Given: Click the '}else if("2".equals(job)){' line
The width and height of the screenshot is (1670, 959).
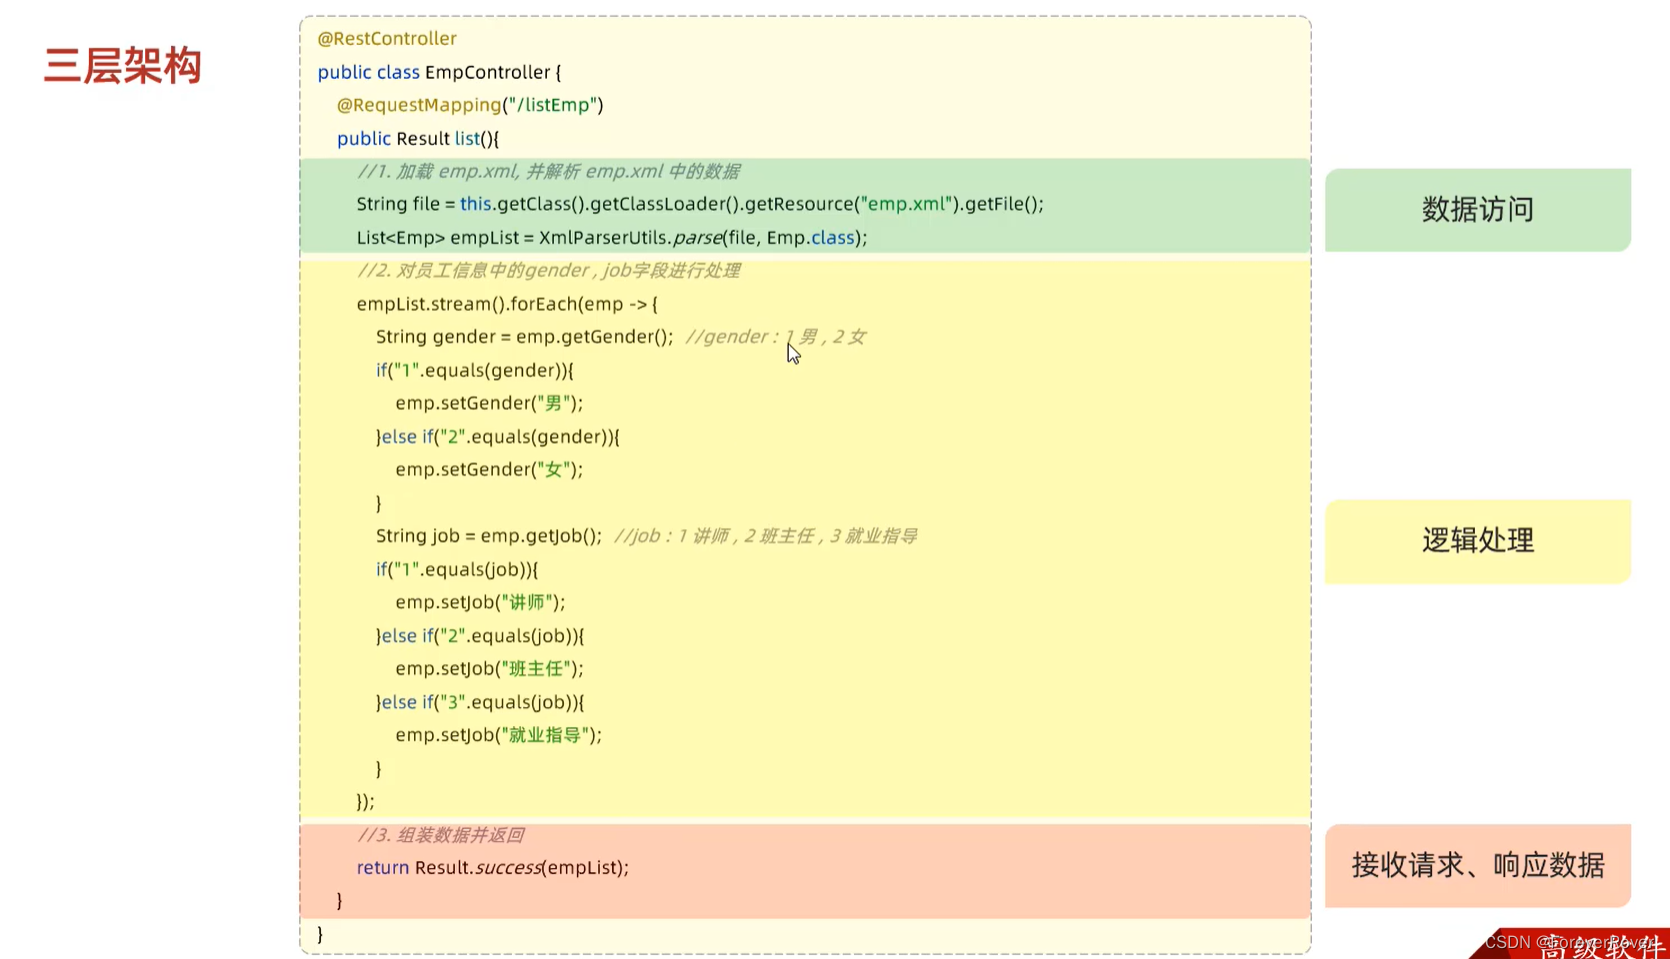Looking at the screenshot, I should click(x=480, y=636).
